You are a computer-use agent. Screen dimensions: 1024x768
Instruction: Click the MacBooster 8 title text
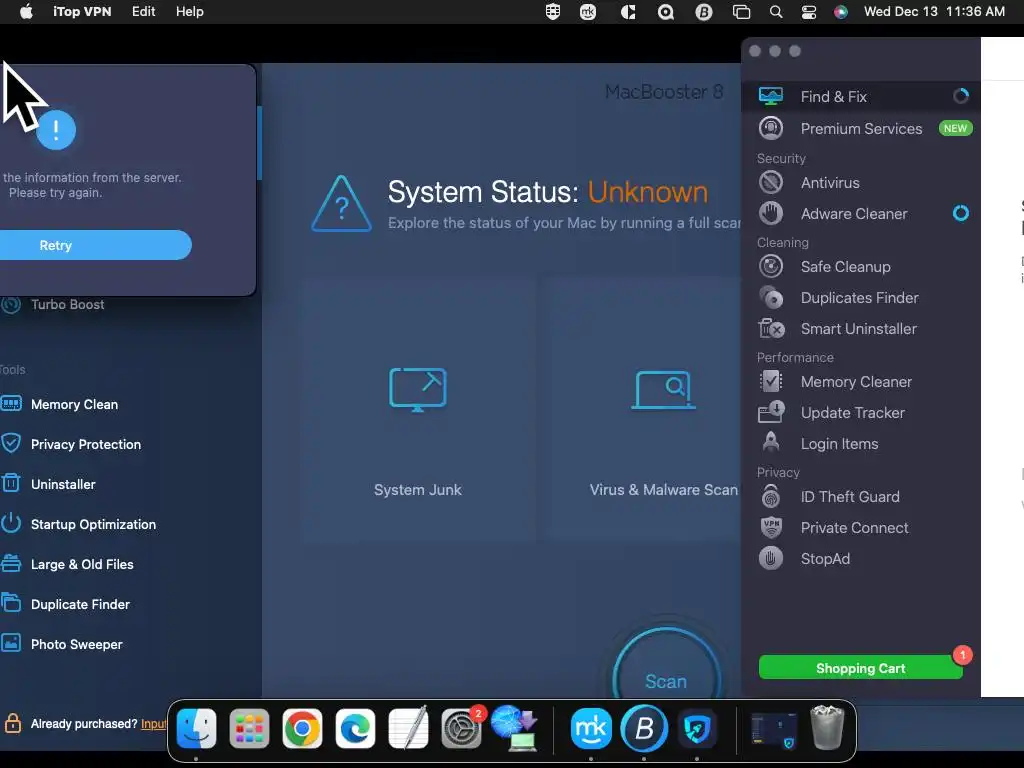pyautogui.click(x=664, y=92)
